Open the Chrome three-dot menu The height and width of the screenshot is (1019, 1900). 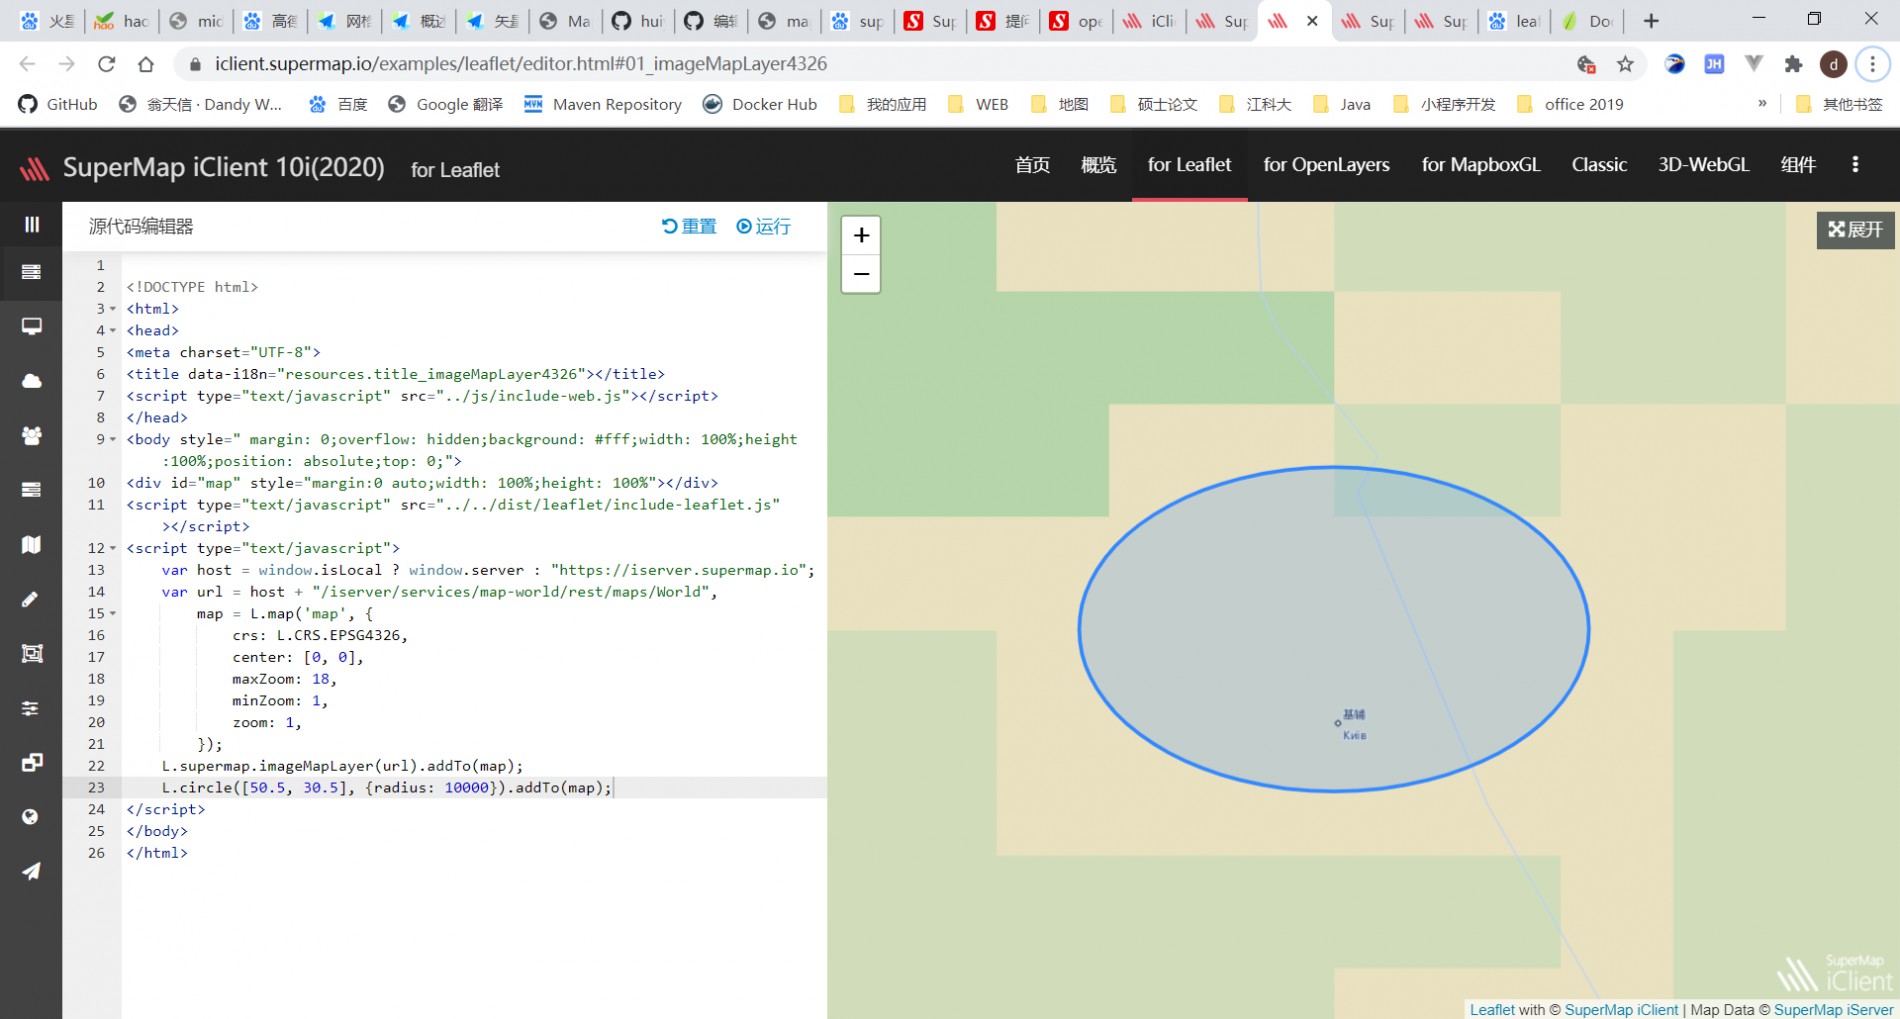point(1872,64)
